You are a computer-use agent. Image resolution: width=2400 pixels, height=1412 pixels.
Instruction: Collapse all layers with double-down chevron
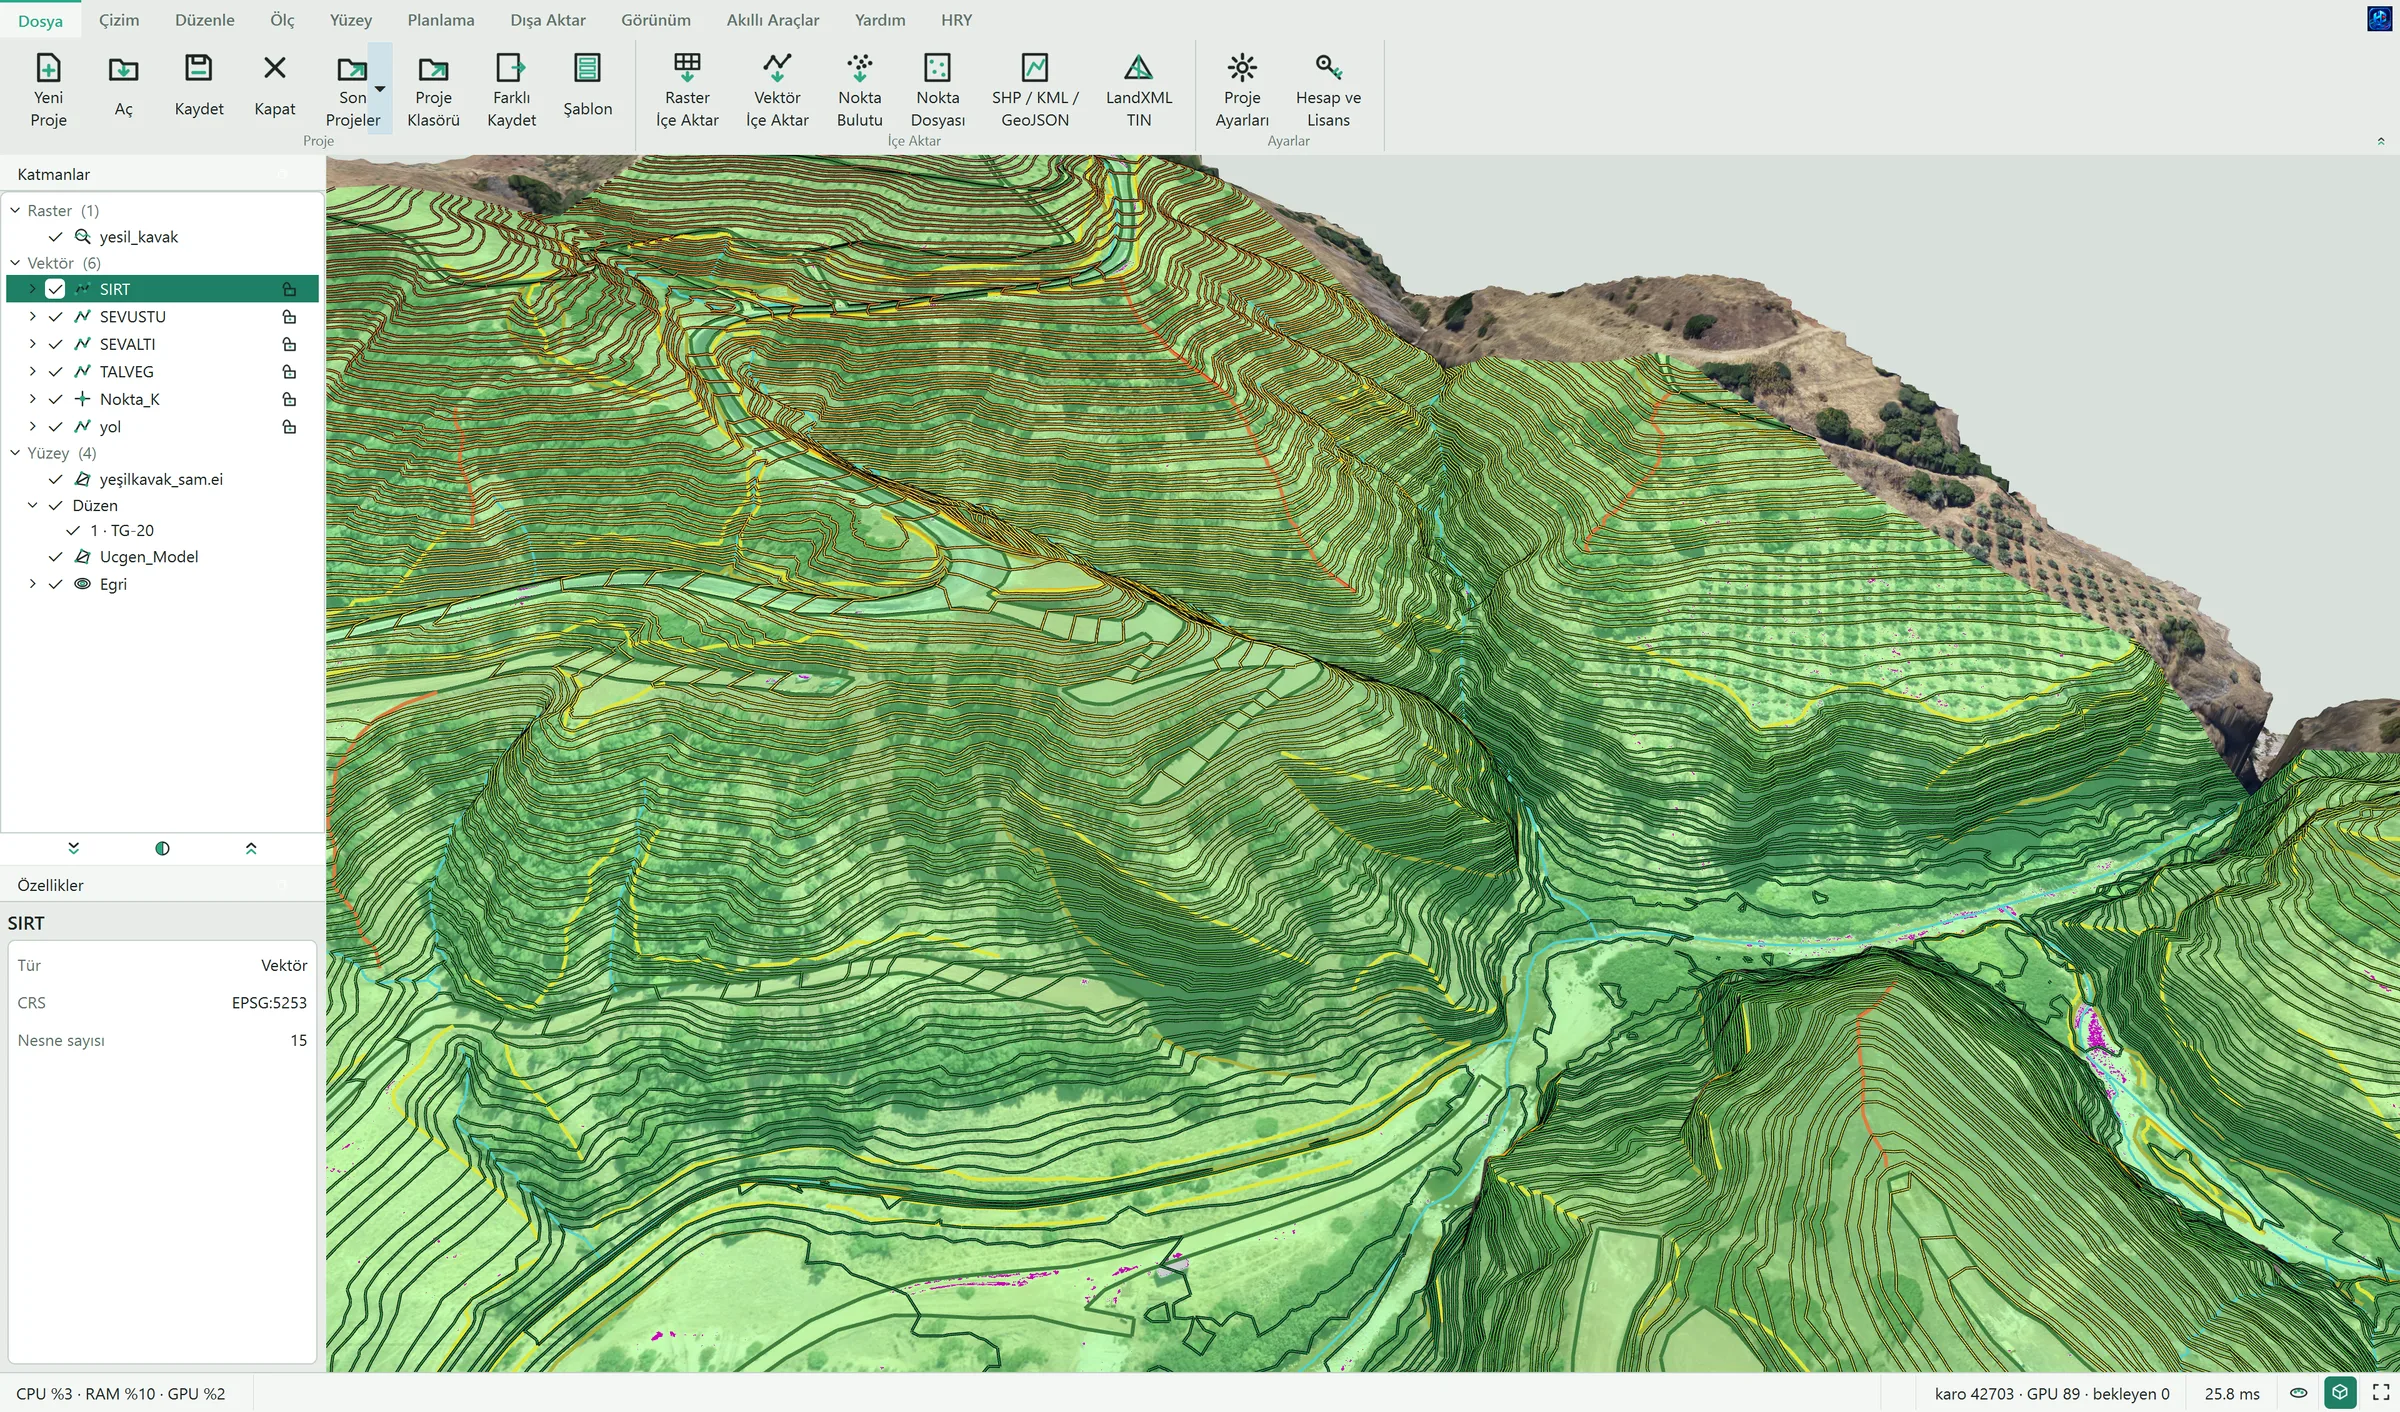click(73, 848)
